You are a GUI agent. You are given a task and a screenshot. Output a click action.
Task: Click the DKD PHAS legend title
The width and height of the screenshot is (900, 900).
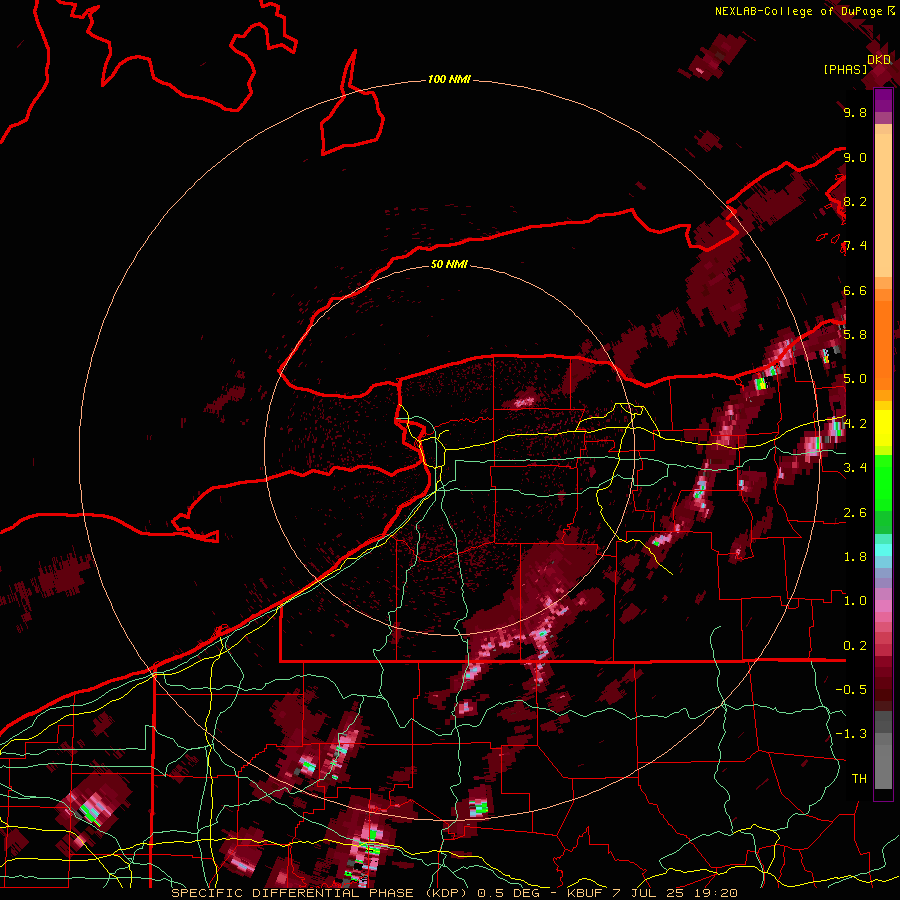tap(856, 64)
